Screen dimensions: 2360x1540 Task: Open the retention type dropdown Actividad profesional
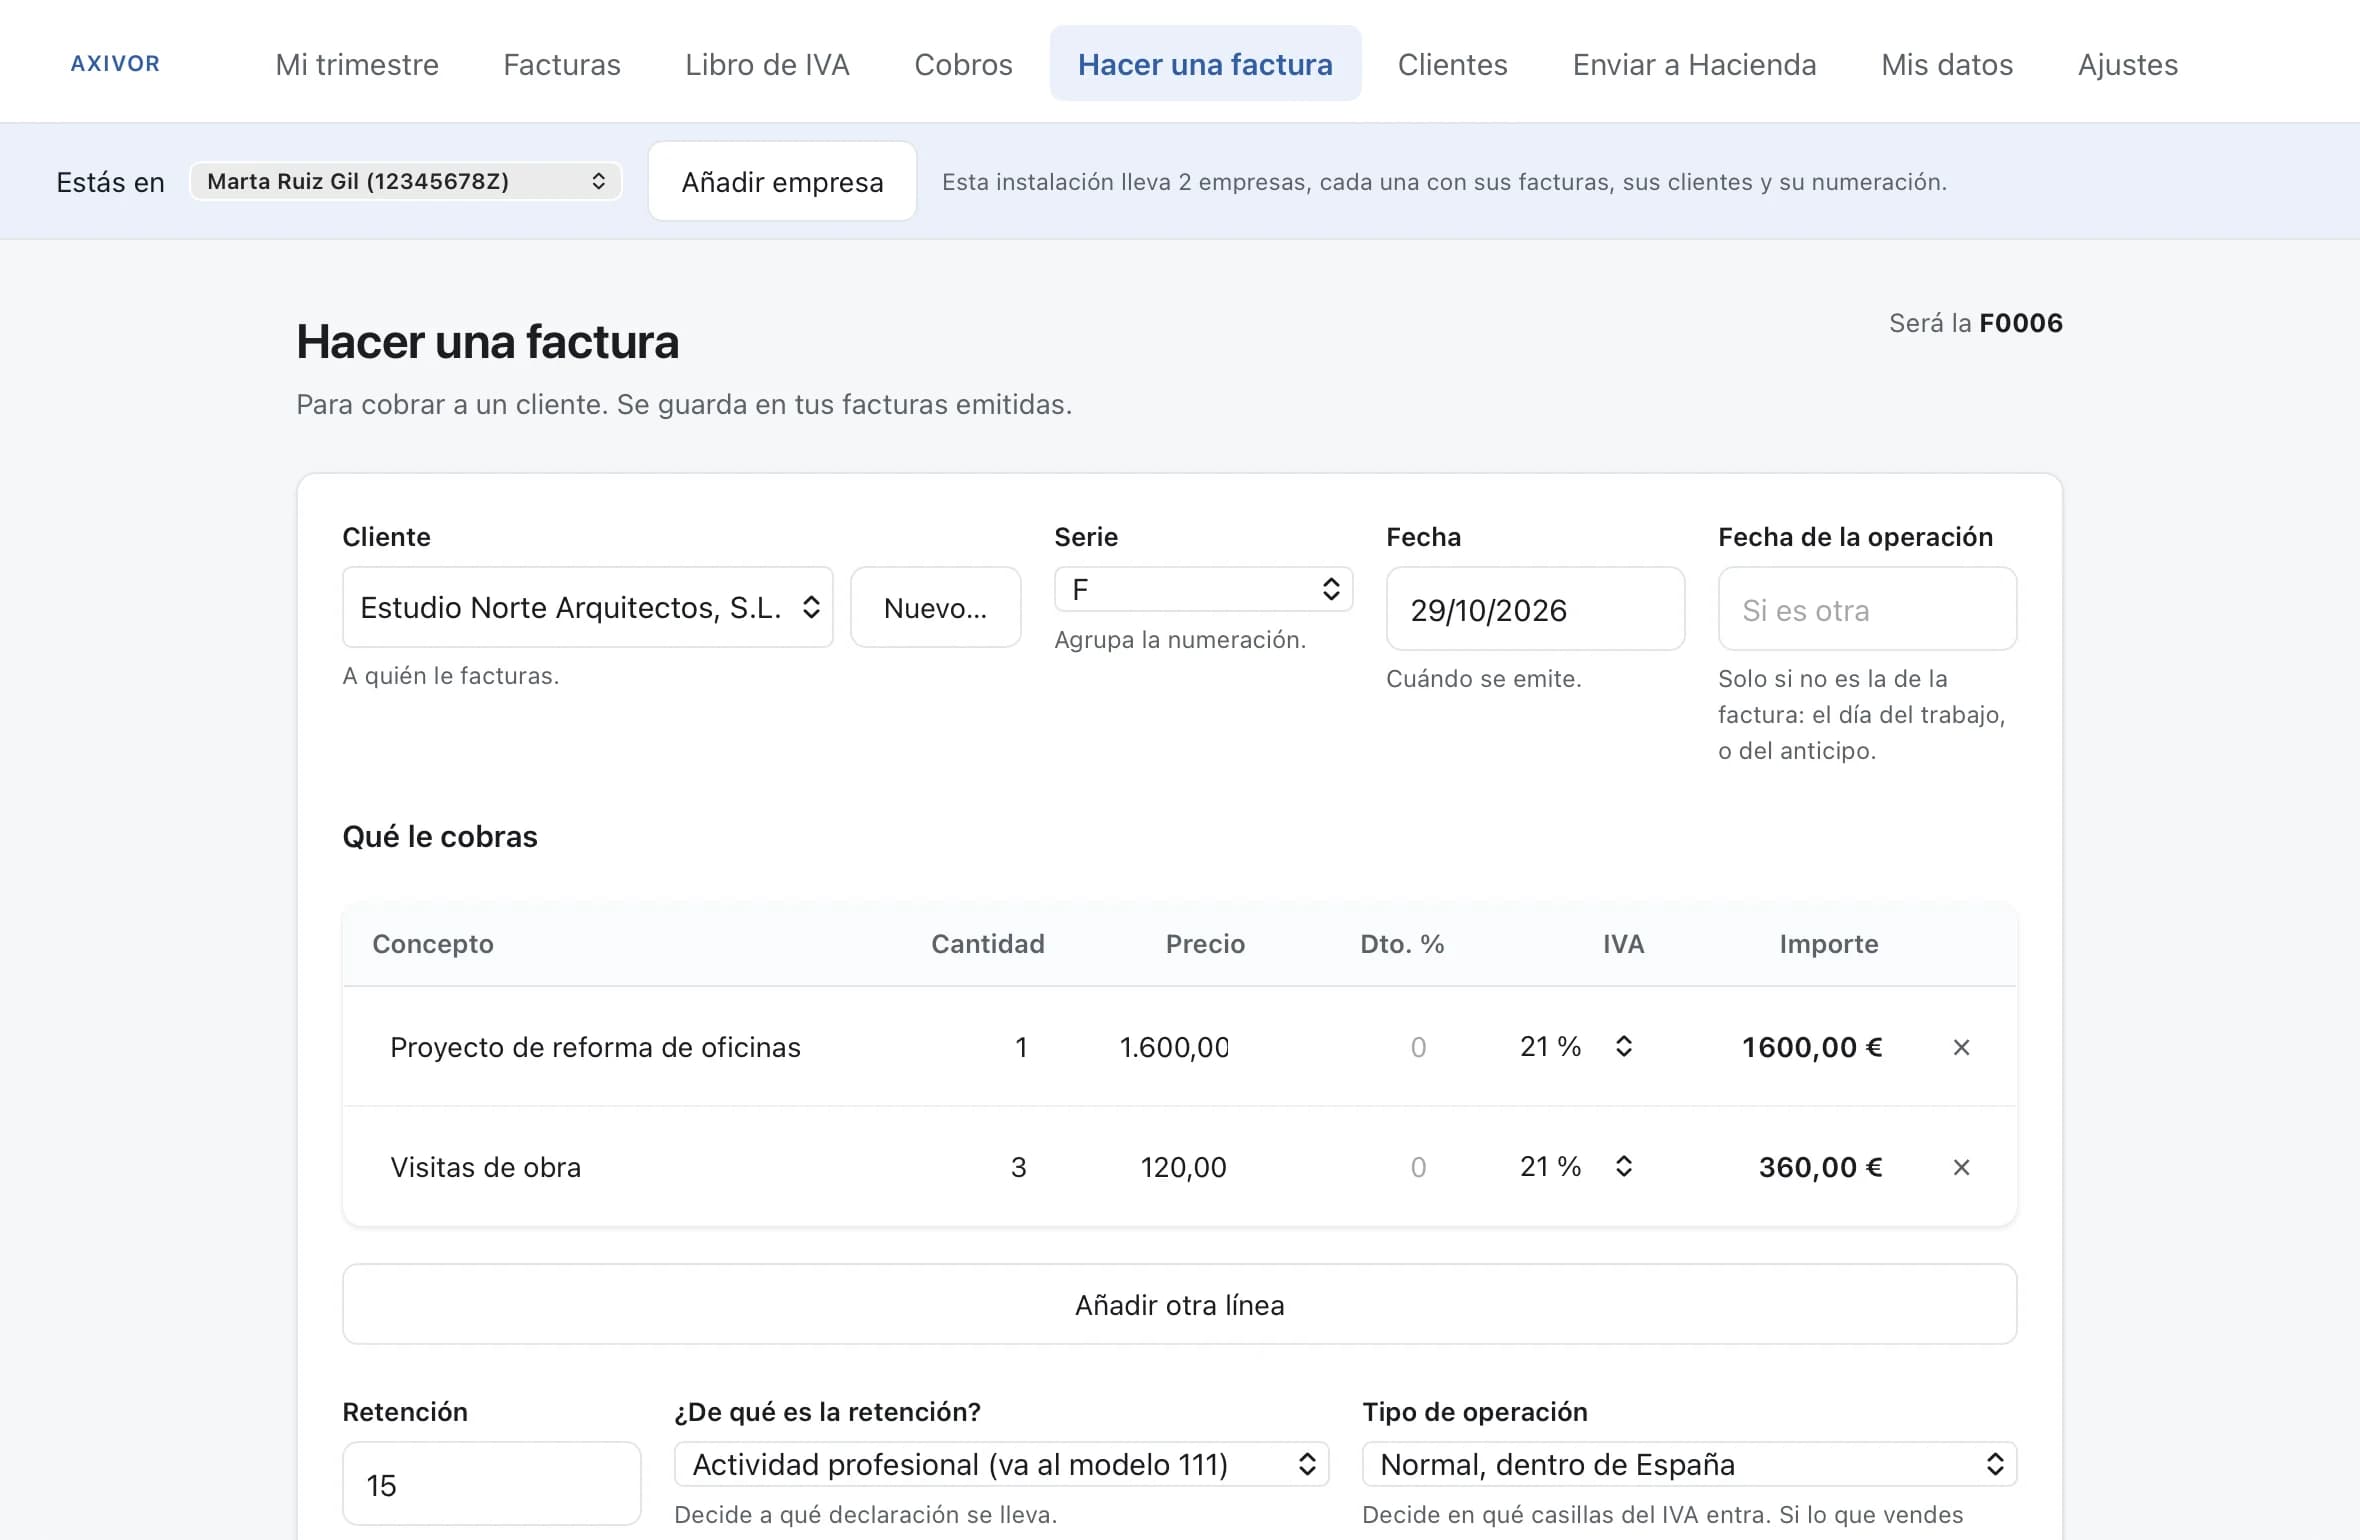pos(1002,1464)
